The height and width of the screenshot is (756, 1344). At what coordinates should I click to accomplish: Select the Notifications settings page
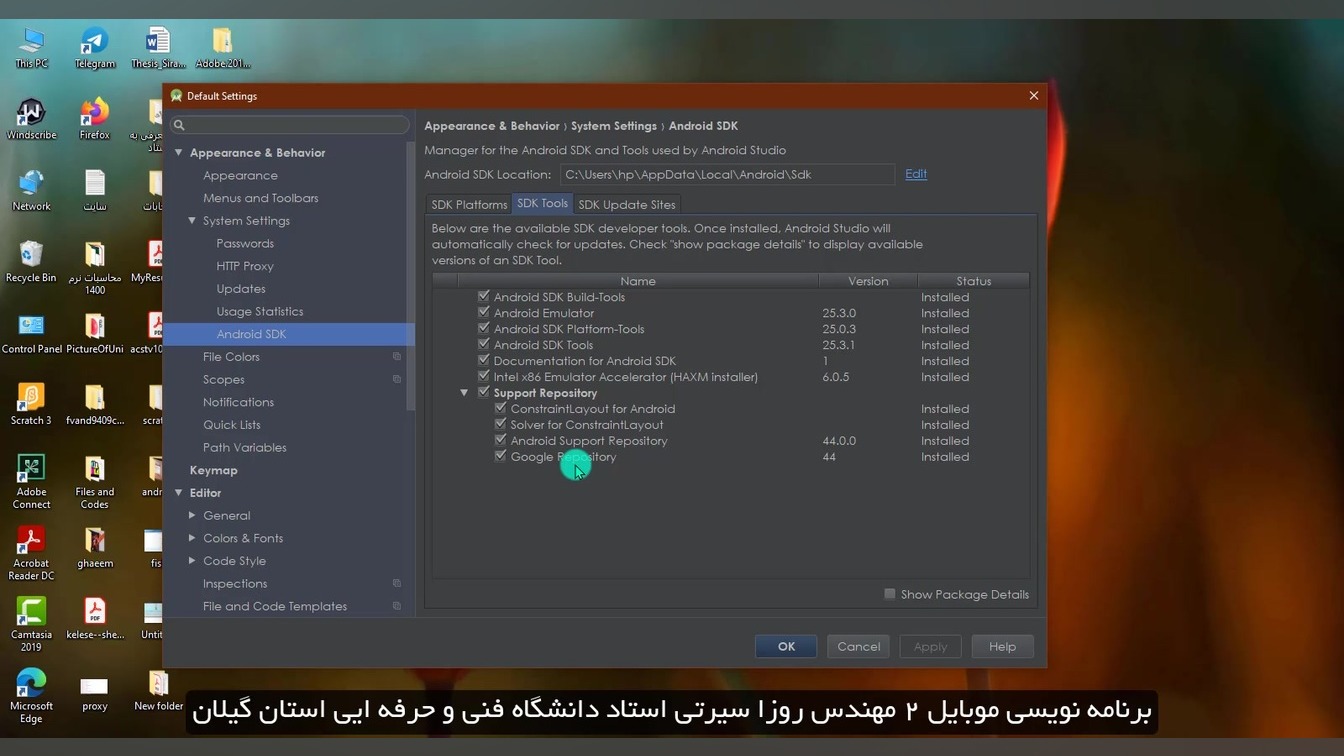[x=238, y=402]
